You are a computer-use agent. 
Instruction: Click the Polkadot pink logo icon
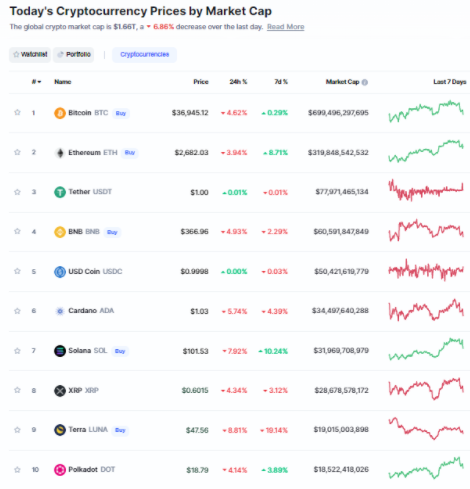60,470
